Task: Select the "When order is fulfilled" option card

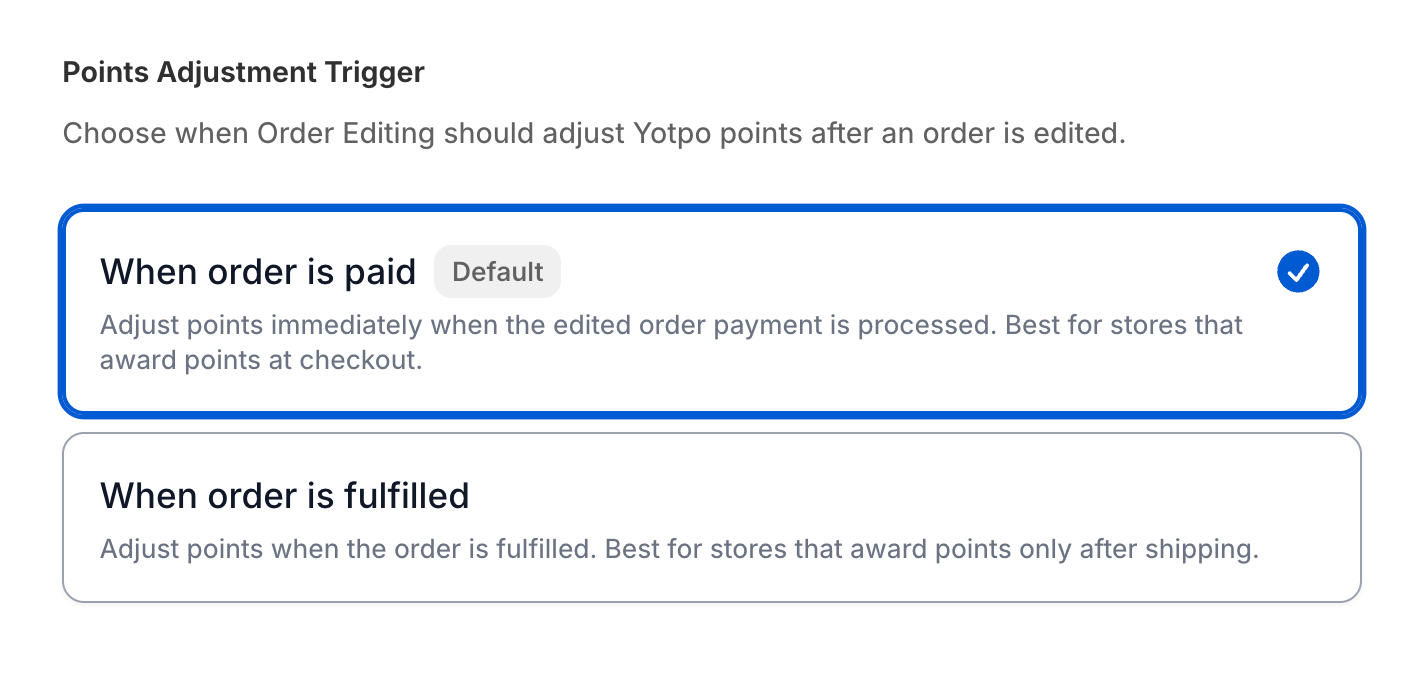Action: (x=712, y=517)
